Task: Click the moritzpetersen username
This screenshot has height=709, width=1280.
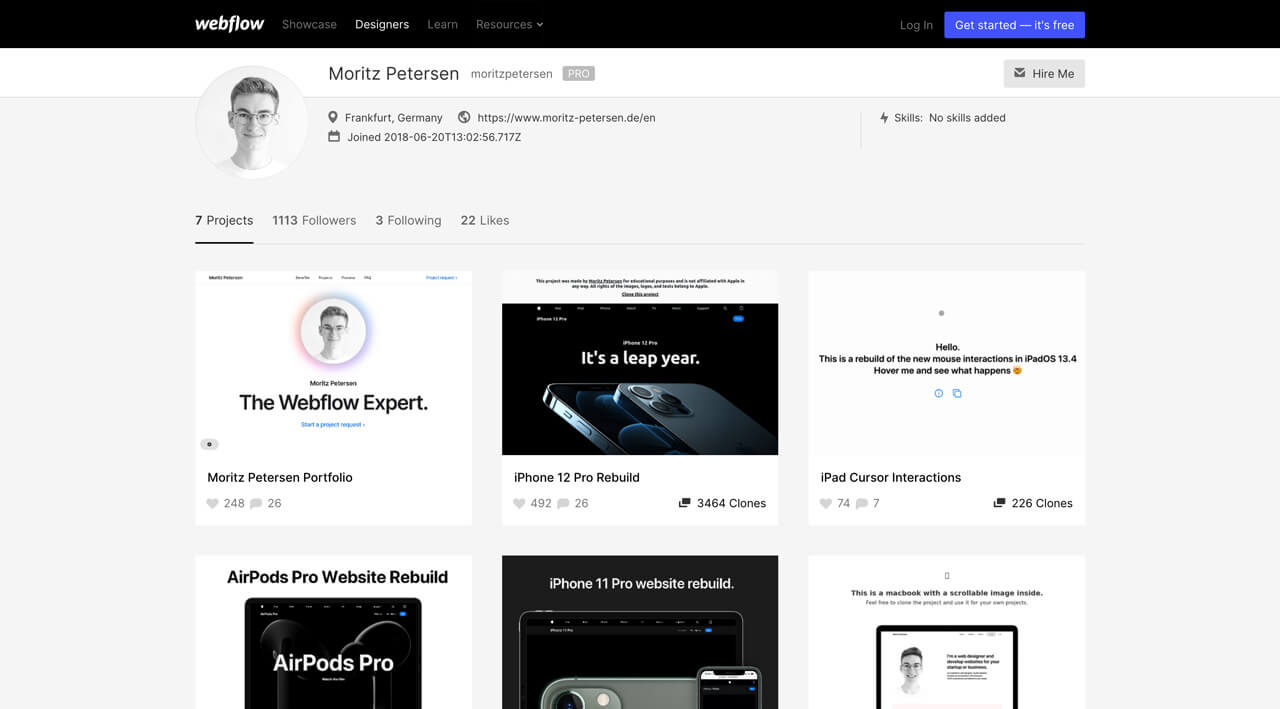Action: click(512, 74)
